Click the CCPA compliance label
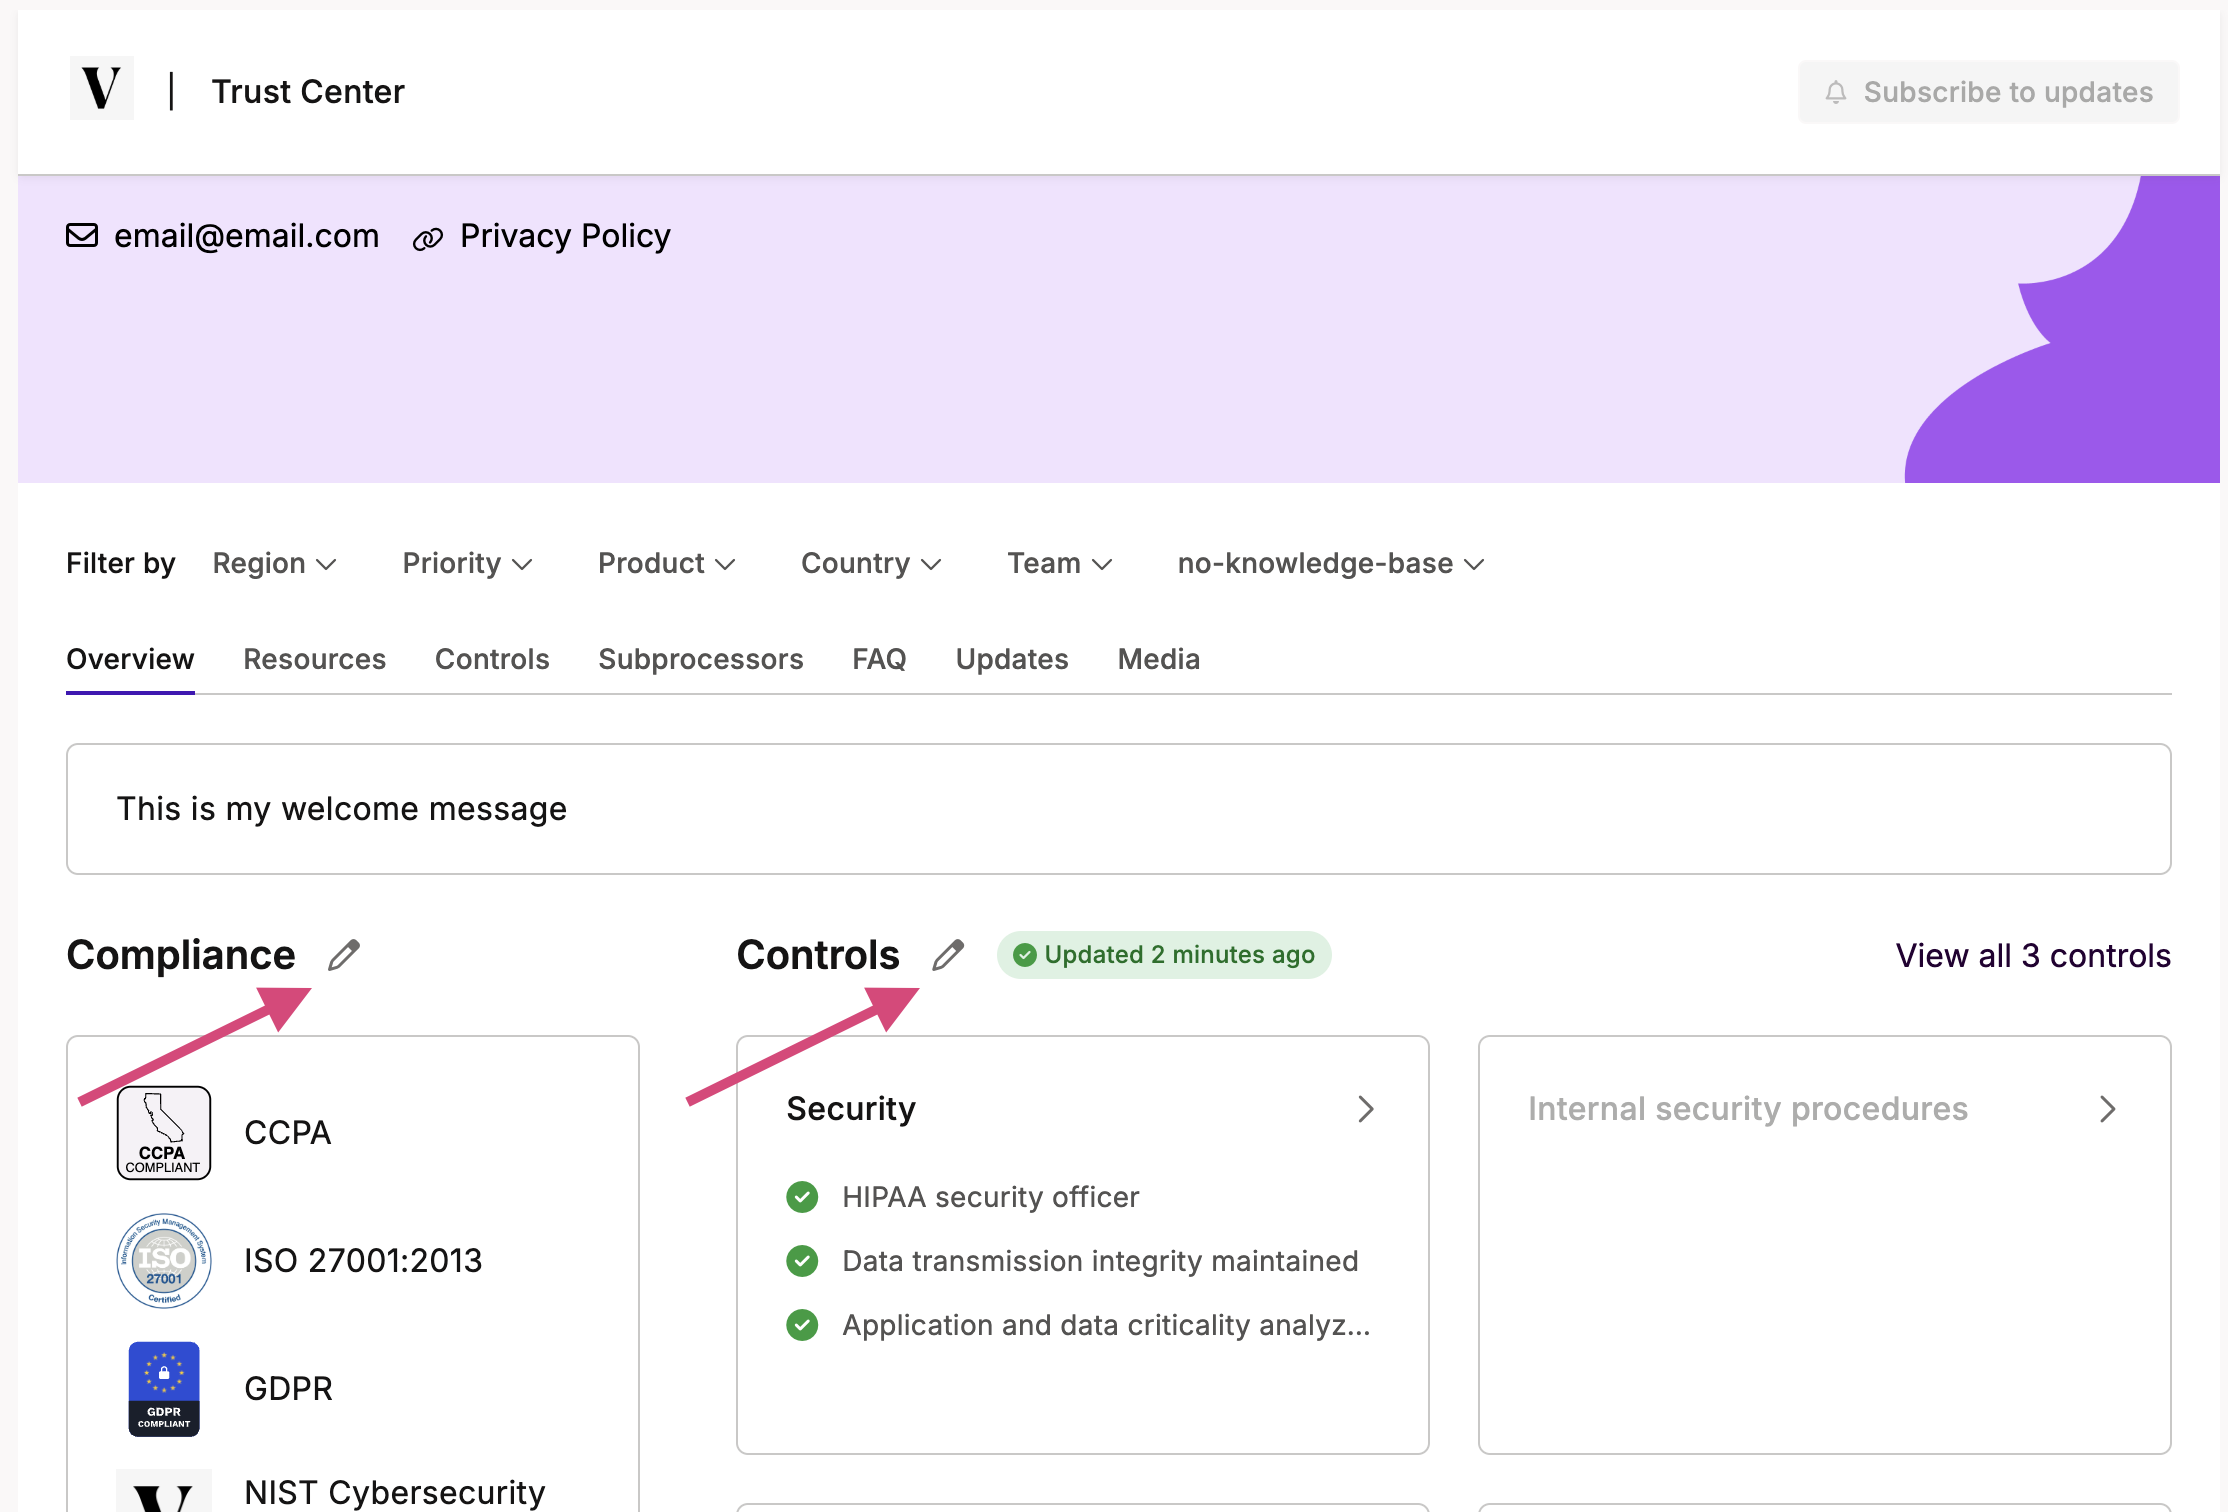This screenshot has height=1512, width=2228. coord(288,1133)
